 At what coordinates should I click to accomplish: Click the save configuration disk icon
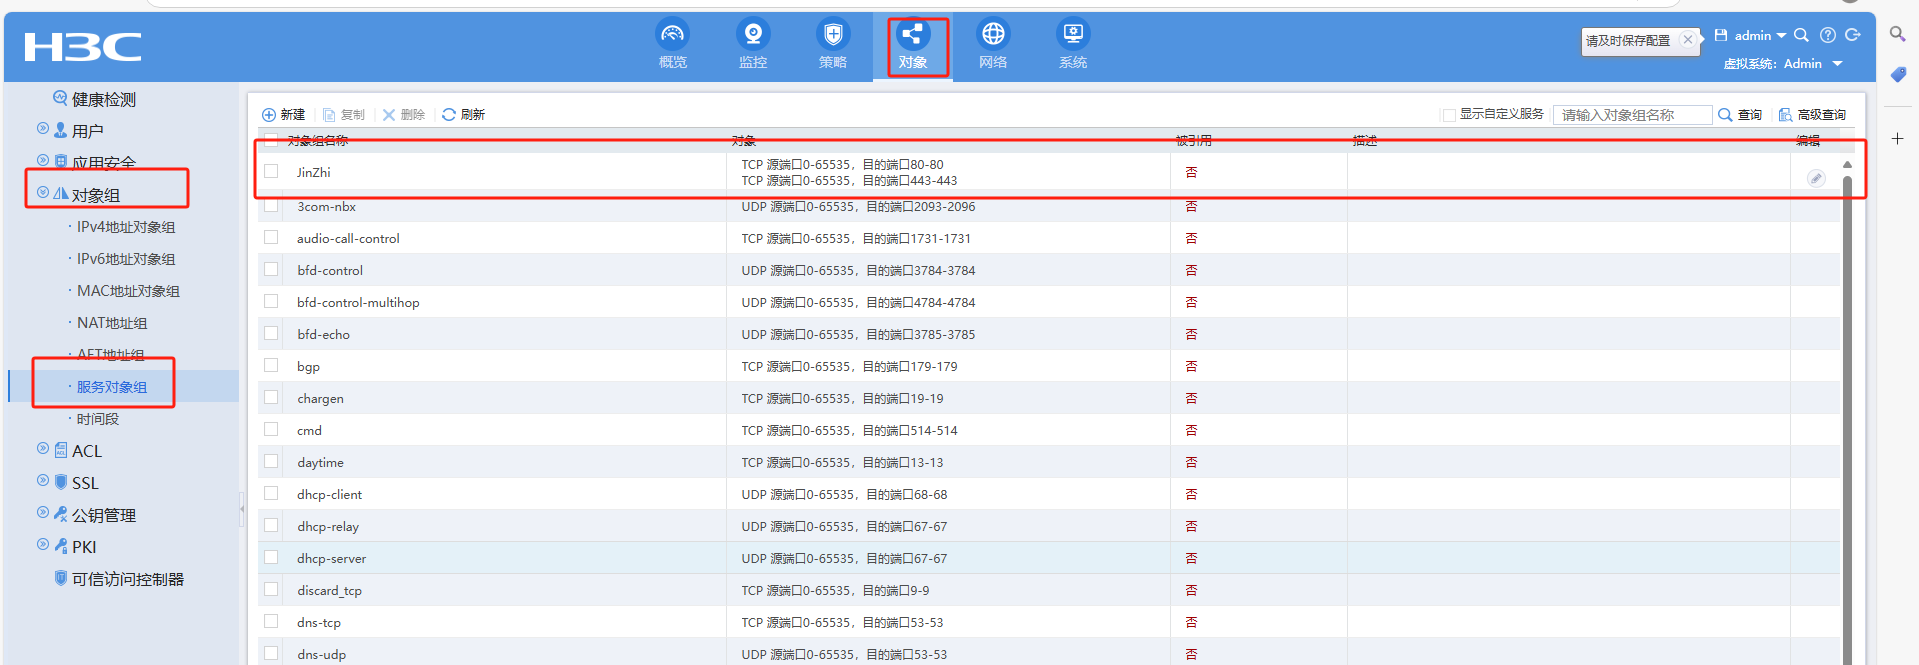(x=1721, y=35)
